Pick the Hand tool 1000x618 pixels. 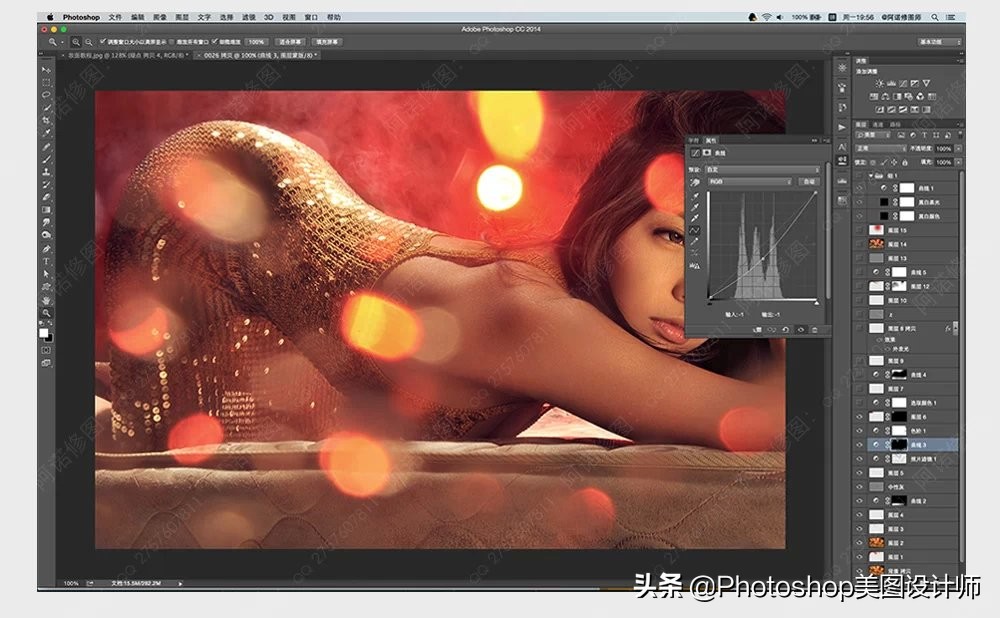[x=47, y=299]
